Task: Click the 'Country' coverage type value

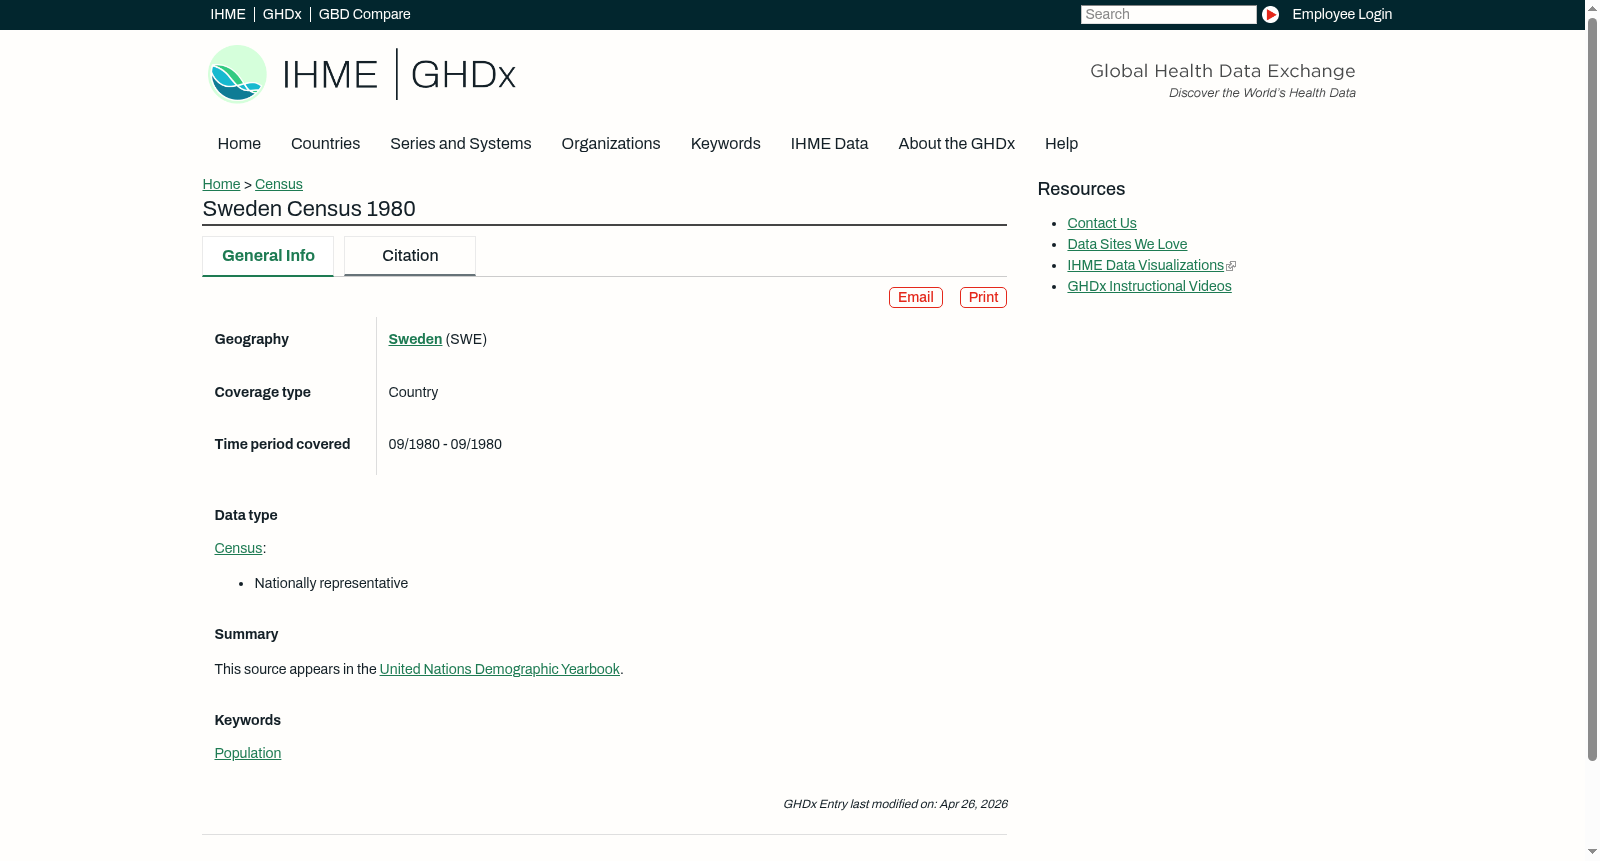Action: (x=413, y=393)
